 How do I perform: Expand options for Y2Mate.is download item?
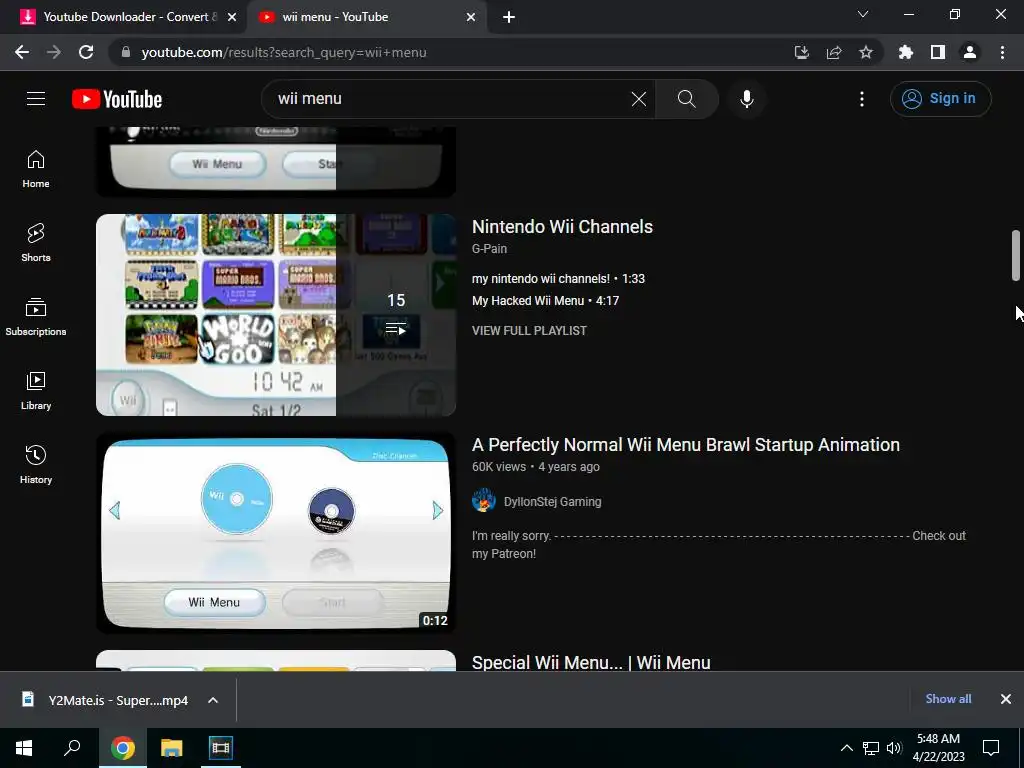coord(213,700)
